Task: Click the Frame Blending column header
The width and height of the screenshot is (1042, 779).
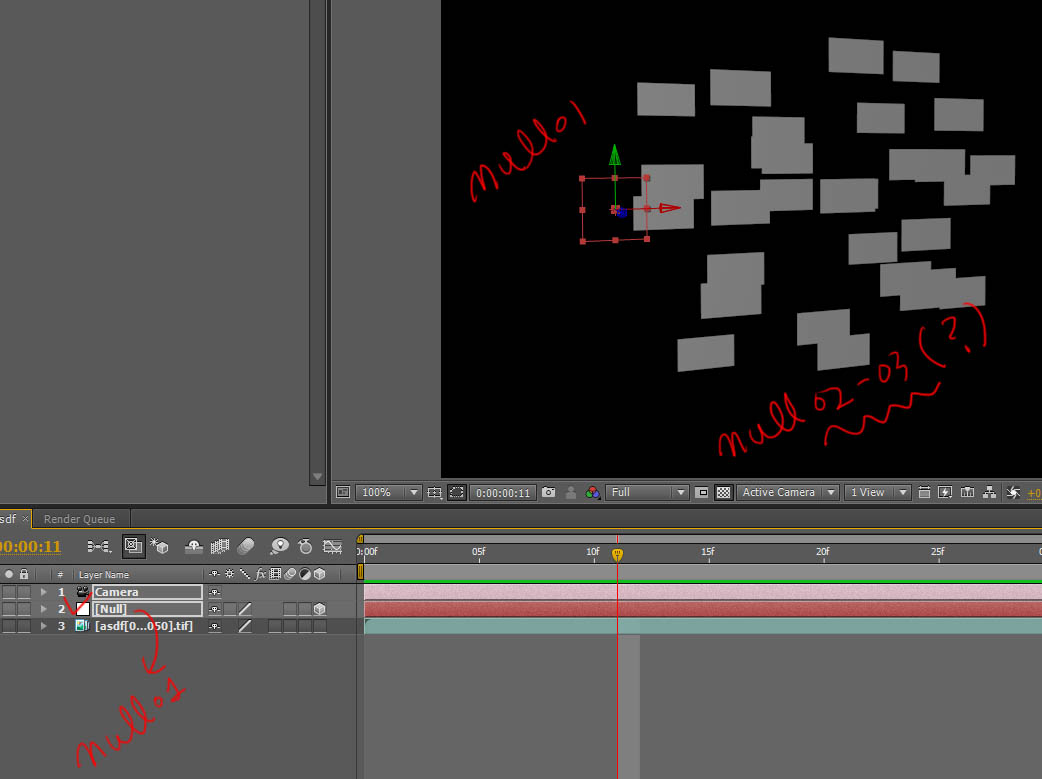Action: tap(275, 574)
